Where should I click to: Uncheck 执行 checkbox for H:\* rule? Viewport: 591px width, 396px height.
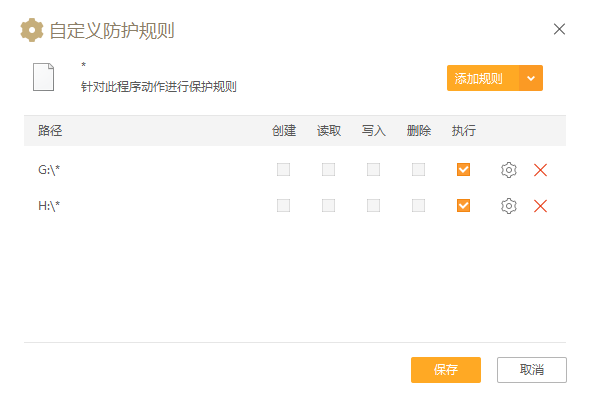pyautogui.click(x=463, y=206)
